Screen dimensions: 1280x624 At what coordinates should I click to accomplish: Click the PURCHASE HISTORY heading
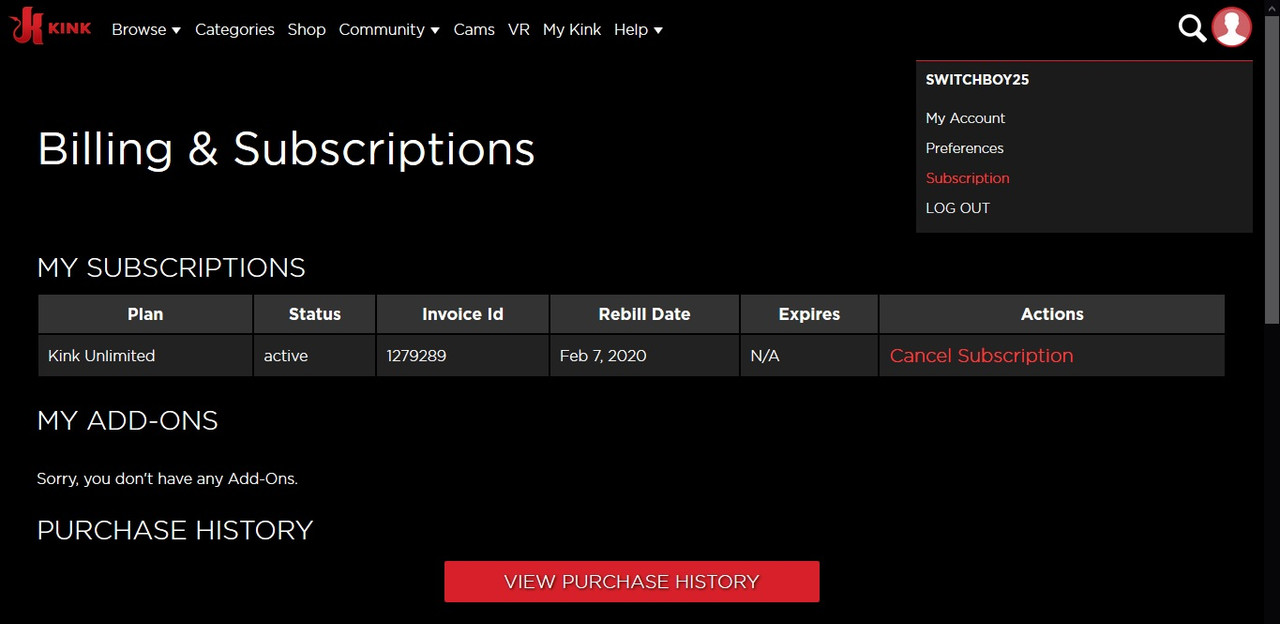[x=175, y=530]
